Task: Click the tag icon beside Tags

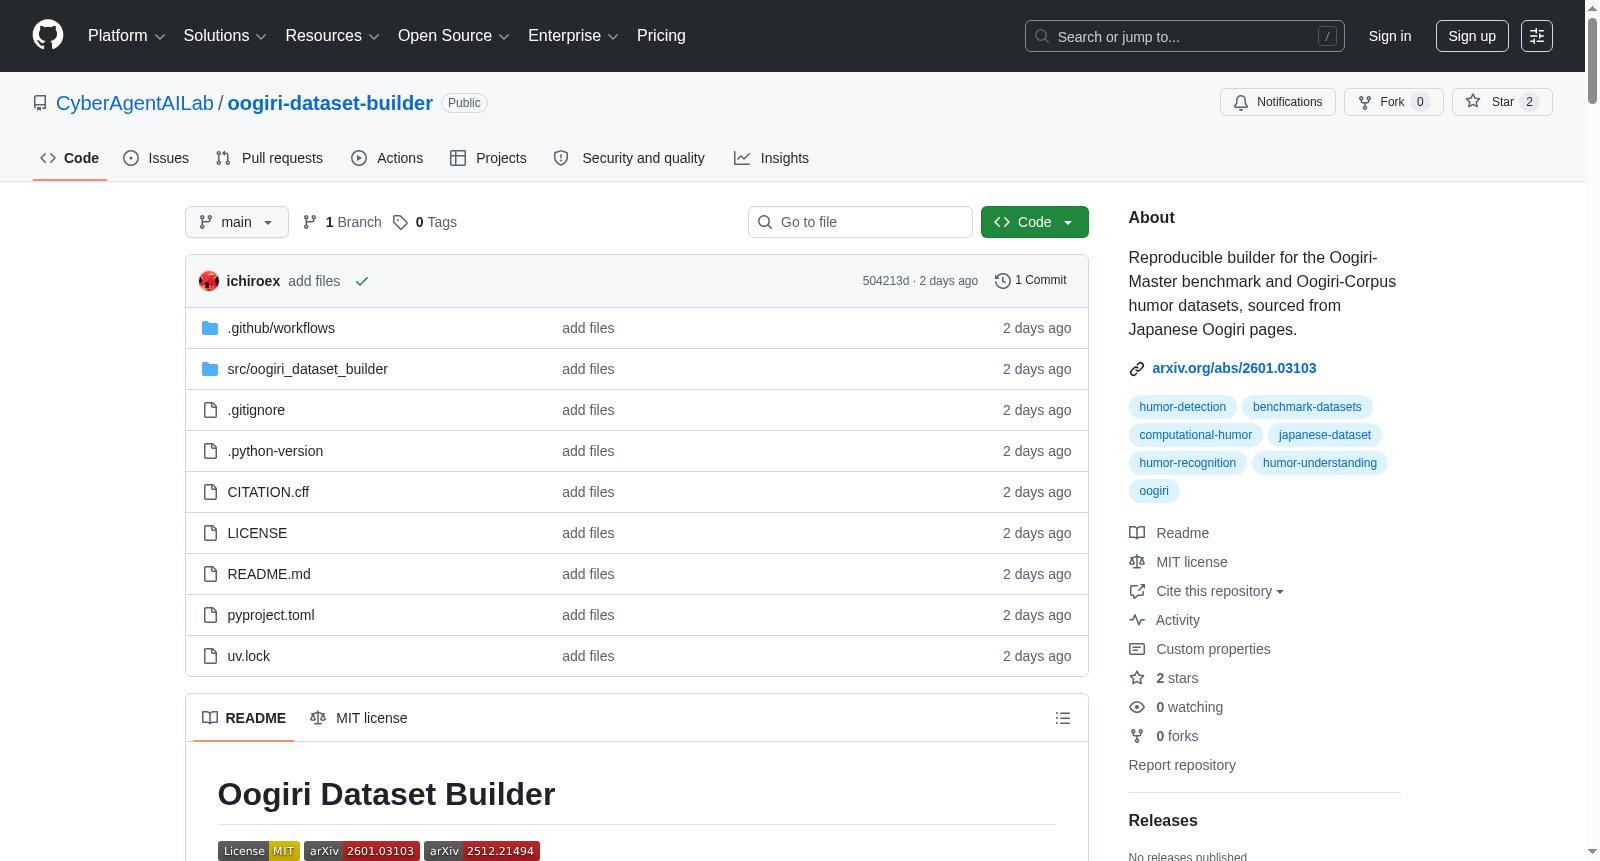Action: click(x=400, y=222)
